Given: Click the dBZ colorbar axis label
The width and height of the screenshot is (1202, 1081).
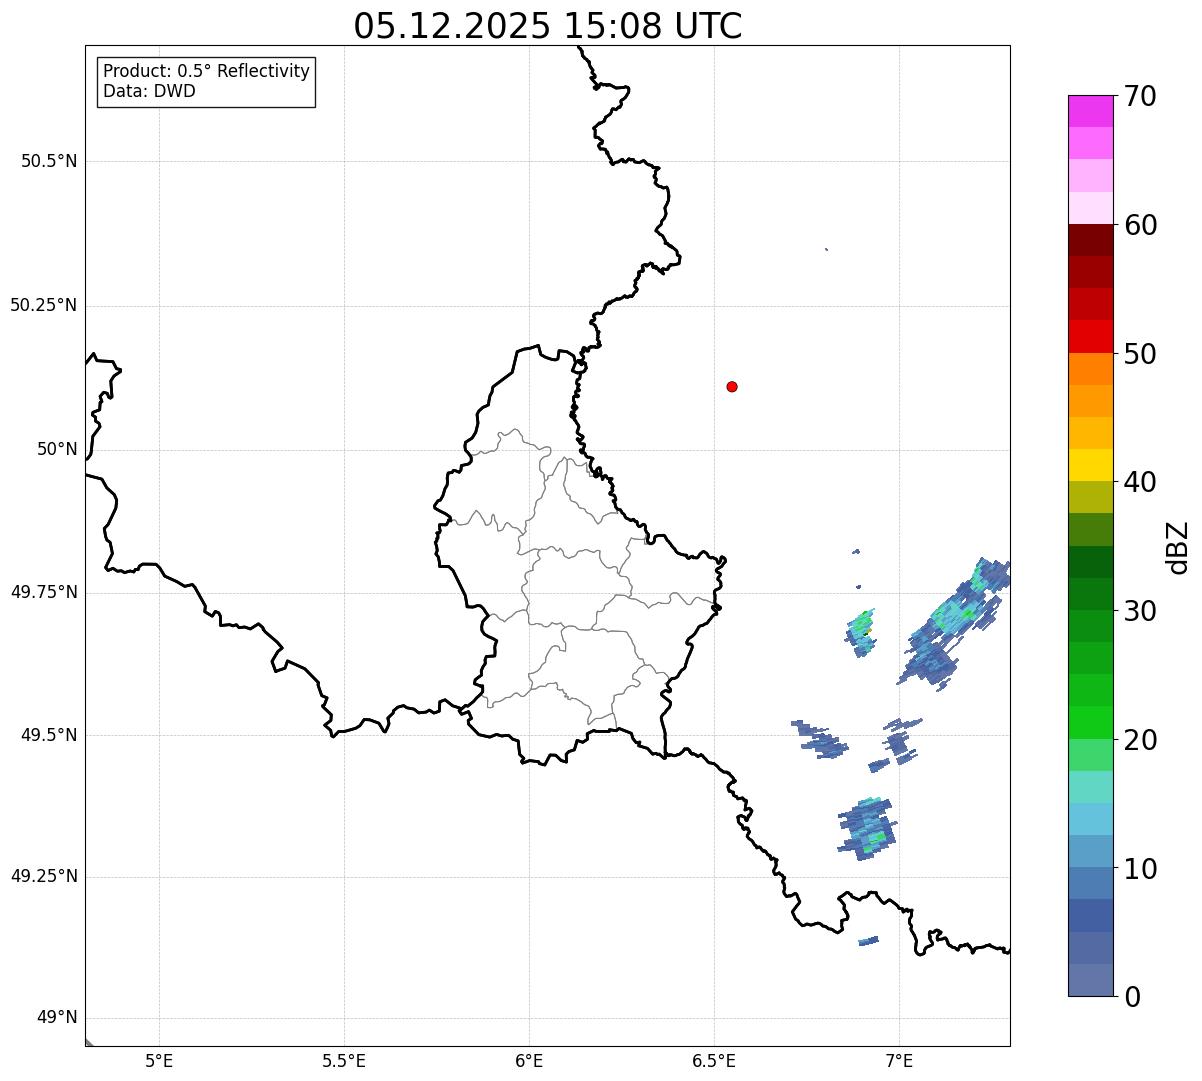Looking at the screenshot, I should pos(1177,547).
